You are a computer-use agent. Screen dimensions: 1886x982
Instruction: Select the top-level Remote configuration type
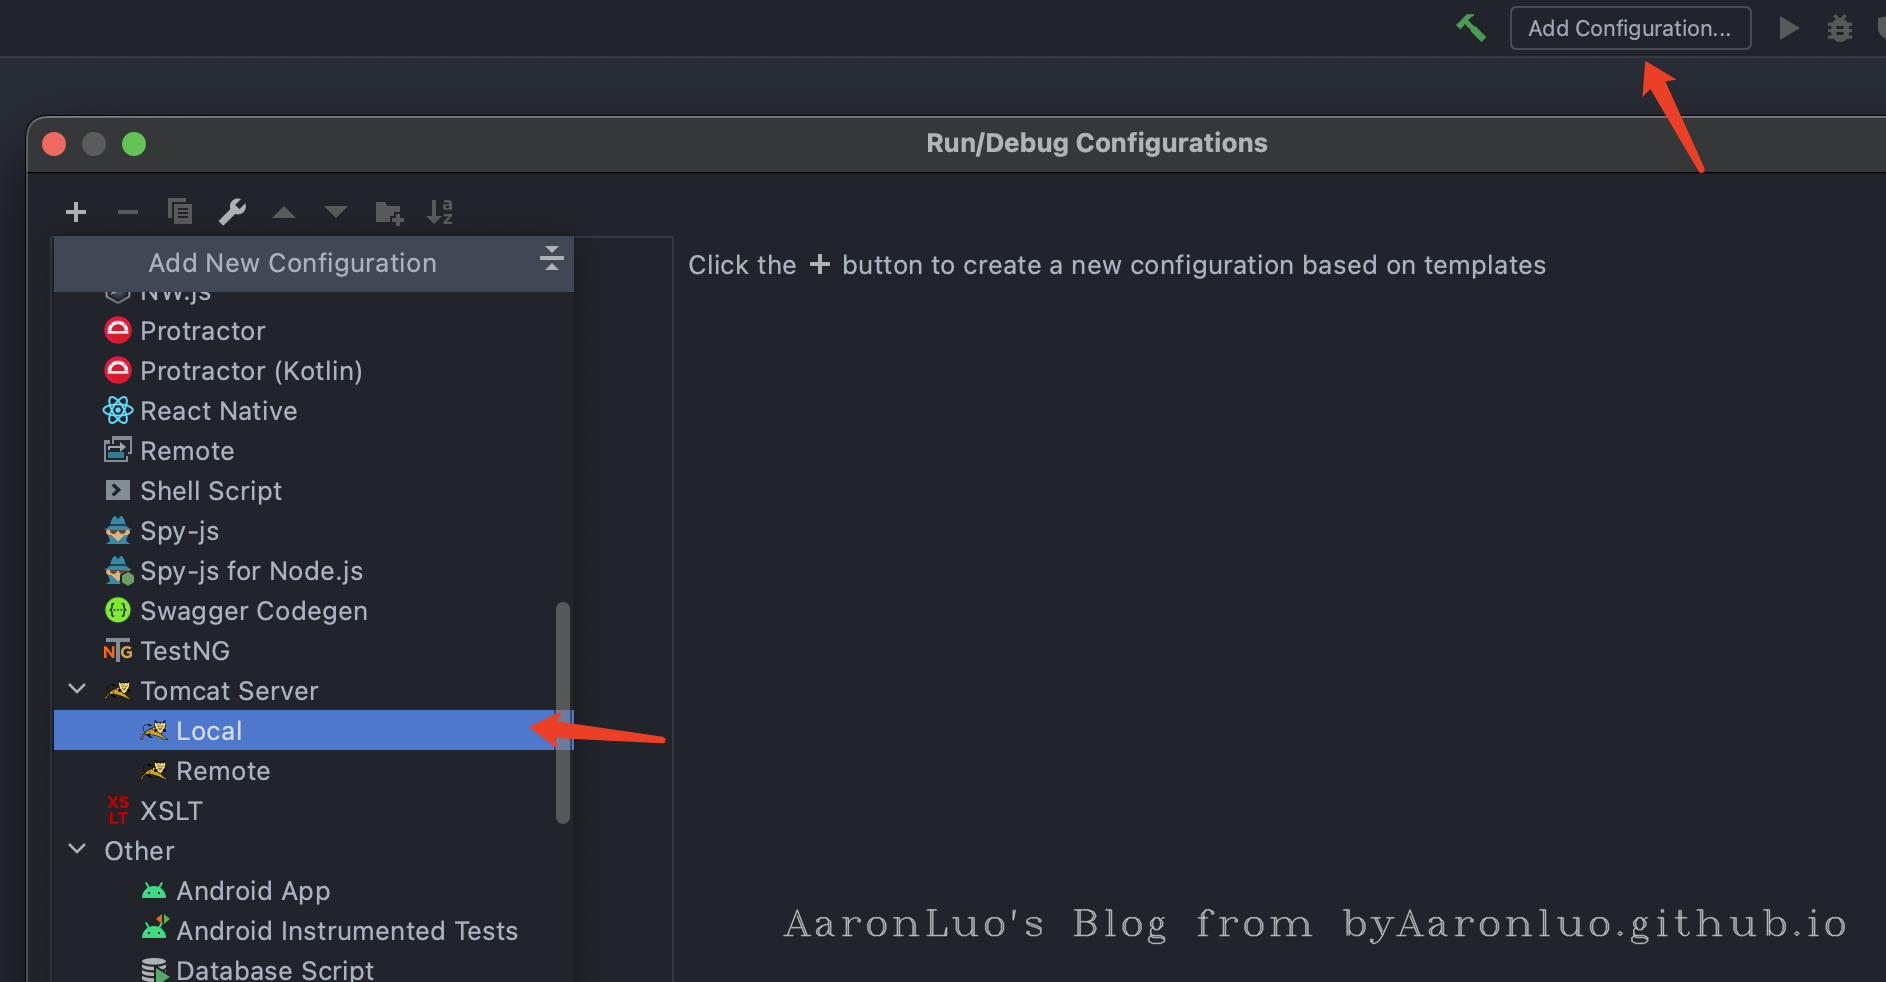[314, 451]
